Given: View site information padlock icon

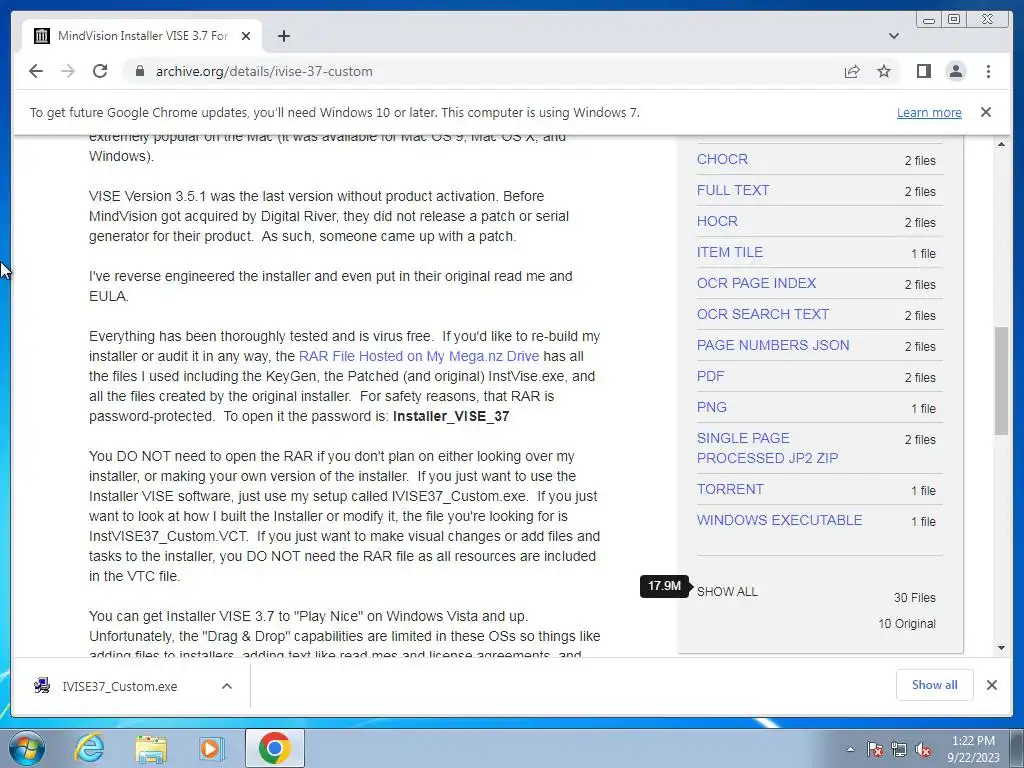Looking at the screenshot, I should pos(139,71).
